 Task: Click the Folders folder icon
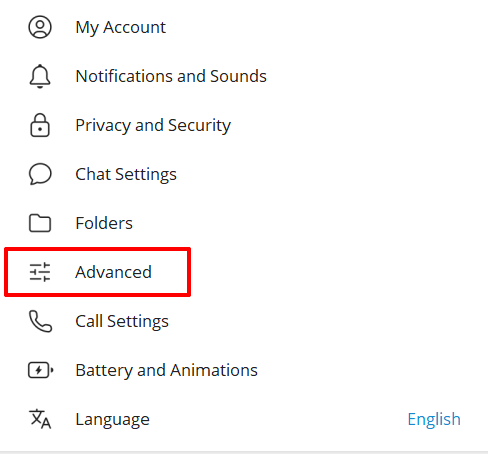(40, 223)
